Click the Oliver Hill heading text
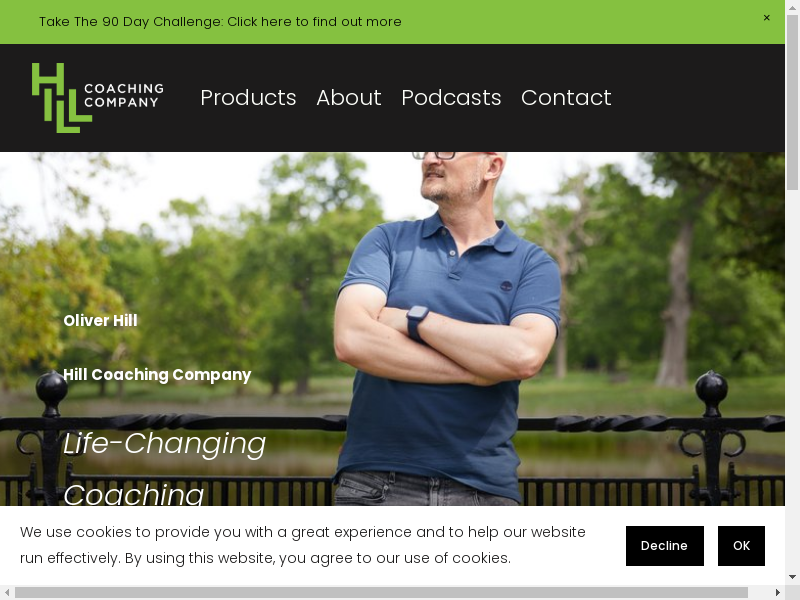The image size is (800, 600). tap(100, 320)
